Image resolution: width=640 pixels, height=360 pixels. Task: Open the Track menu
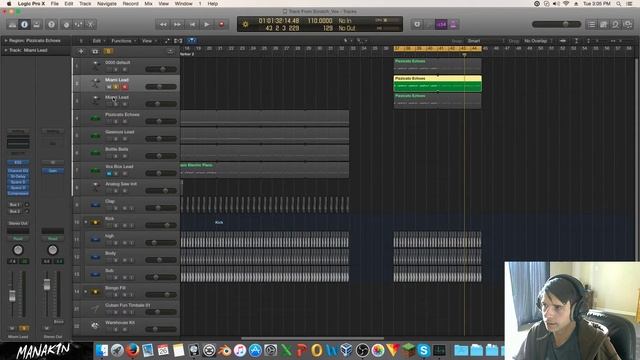[x=85, y=3]
